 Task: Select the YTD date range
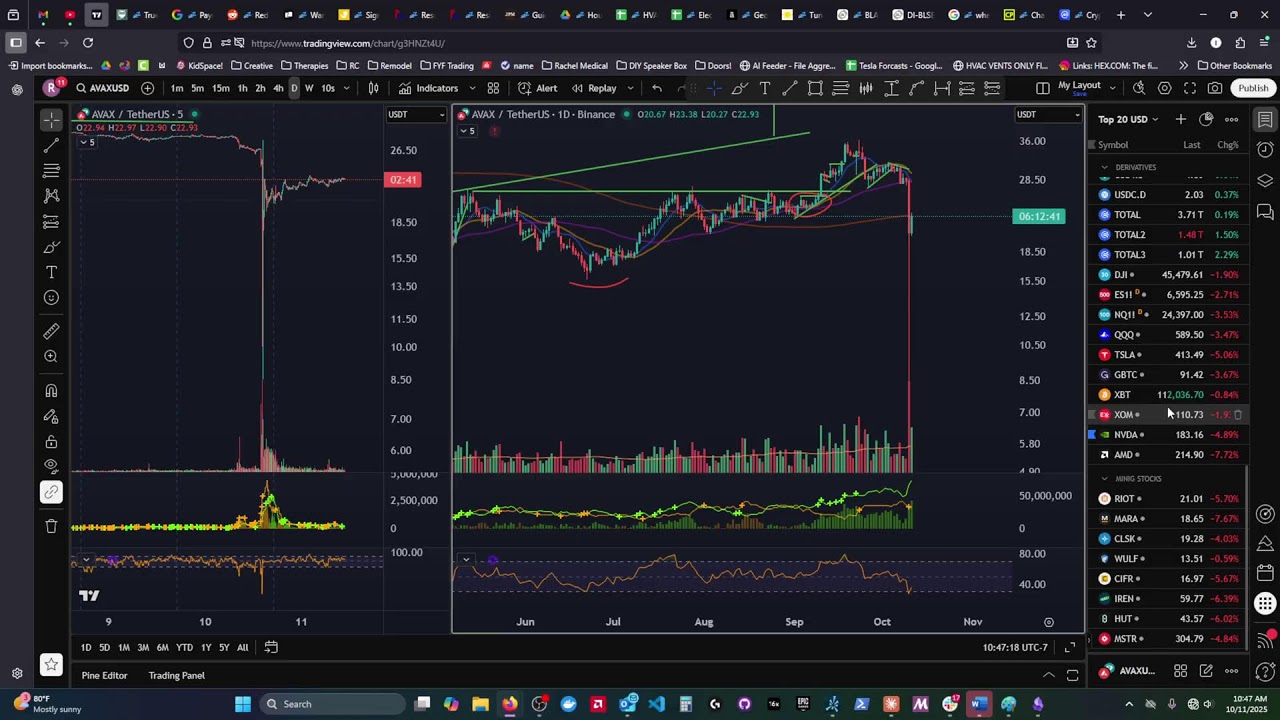tap(184, 647)
